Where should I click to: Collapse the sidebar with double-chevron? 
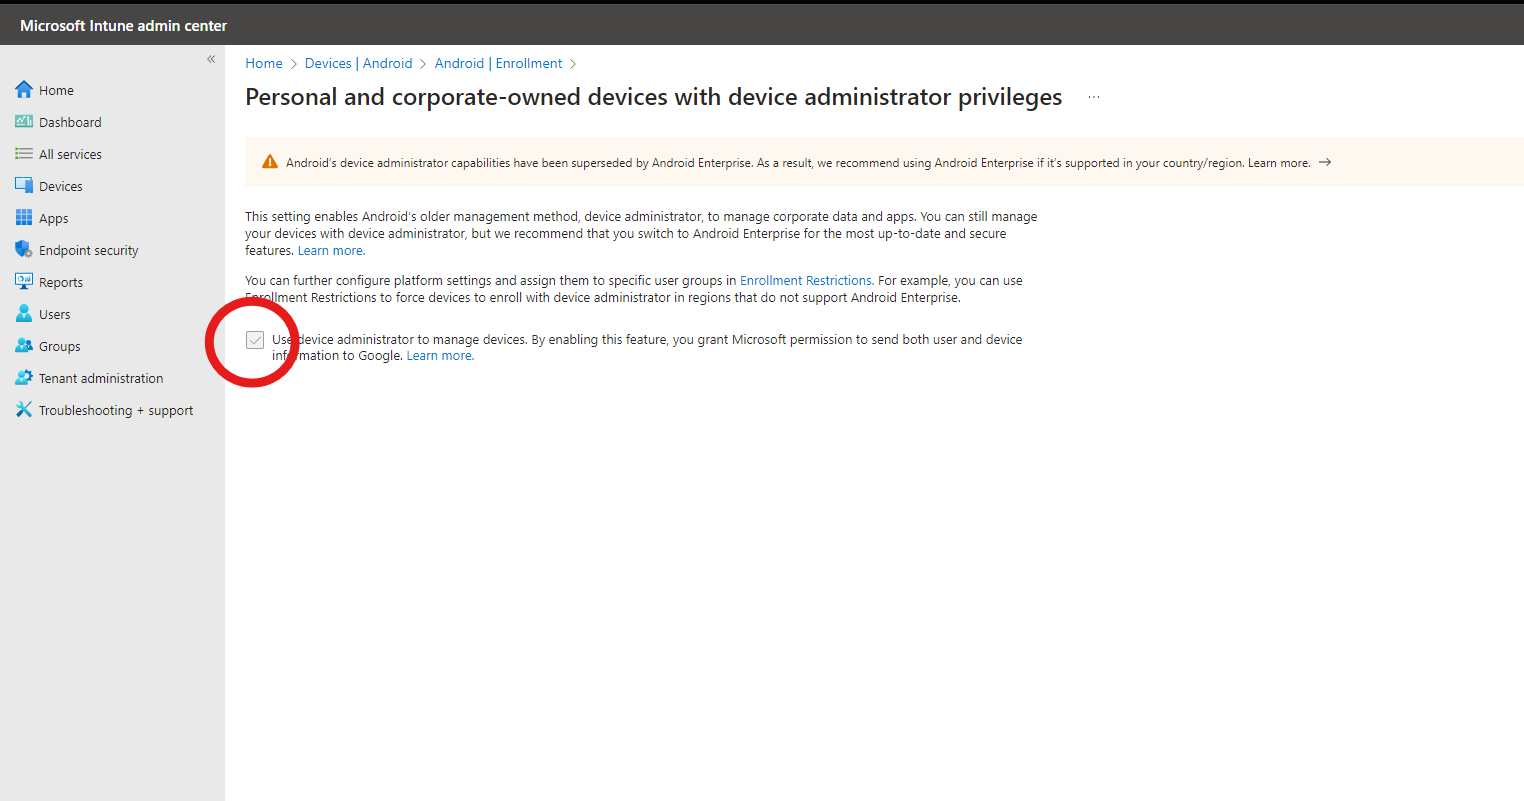point(211,59)
